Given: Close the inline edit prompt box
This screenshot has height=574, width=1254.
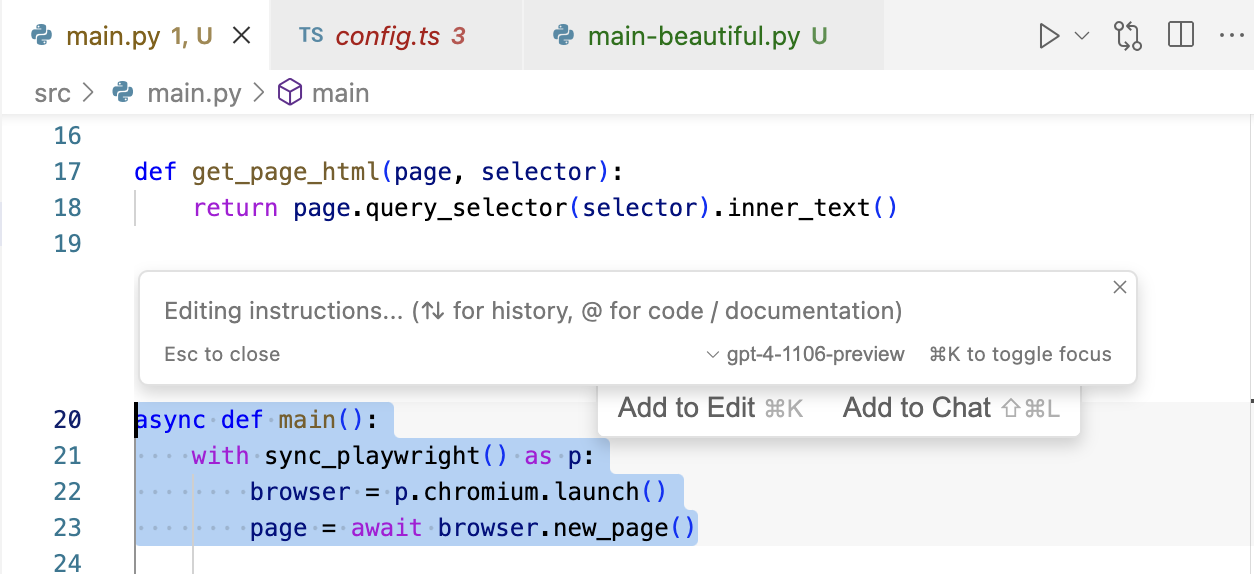Looking at the screenshot, I should 1120,288.
